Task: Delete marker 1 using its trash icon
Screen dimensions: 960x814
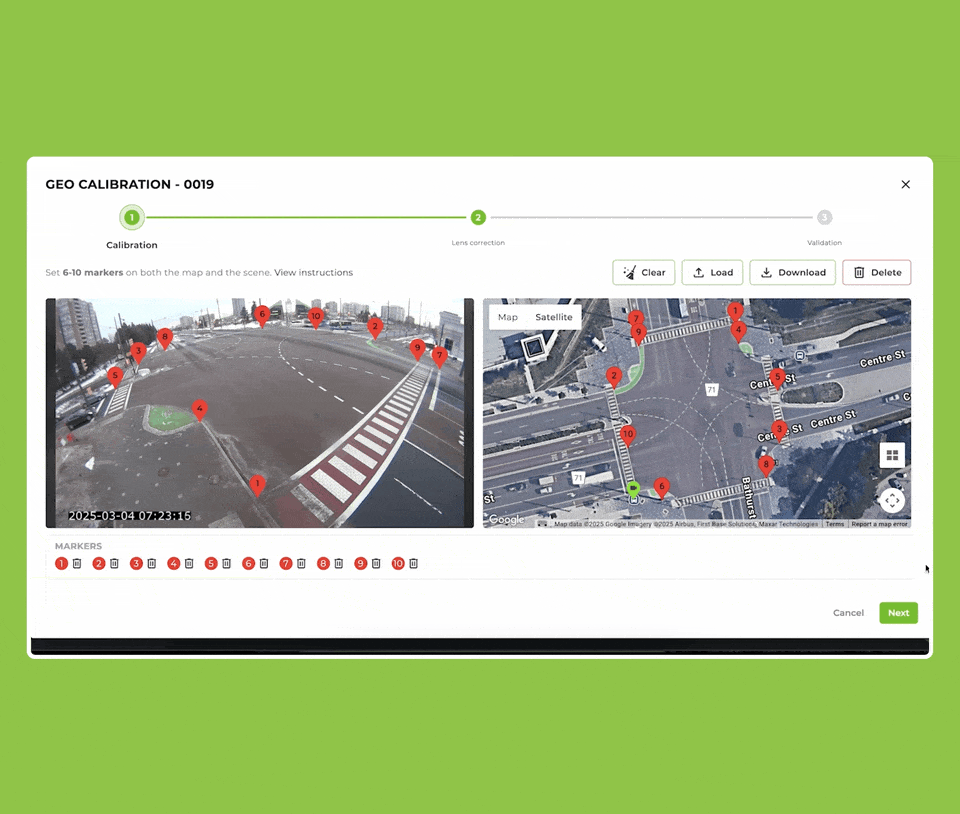Action: pyautogui.click(x=77, y=564)
